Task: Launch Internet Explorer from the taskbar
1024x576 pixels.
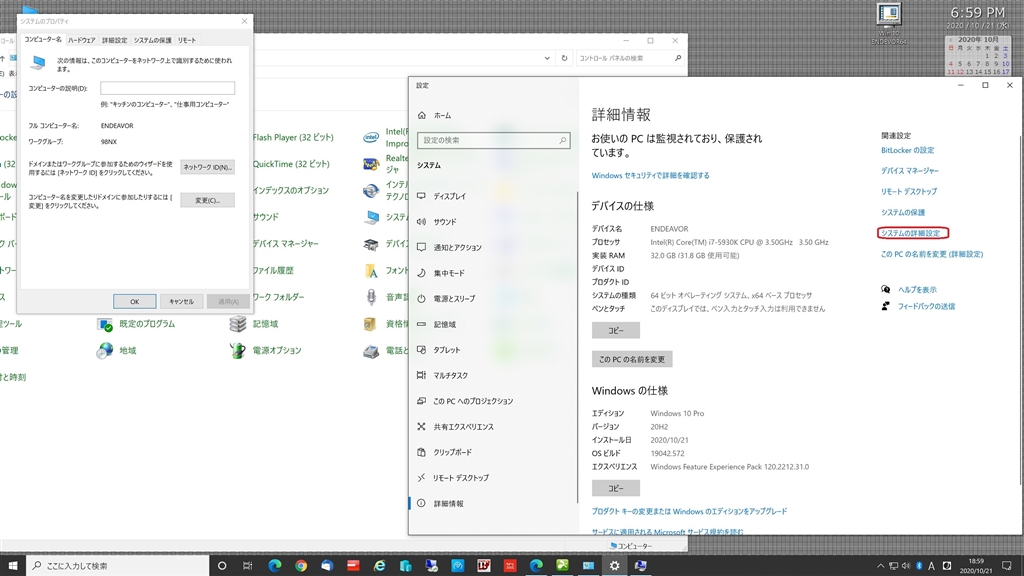Action: click(379, 566)
